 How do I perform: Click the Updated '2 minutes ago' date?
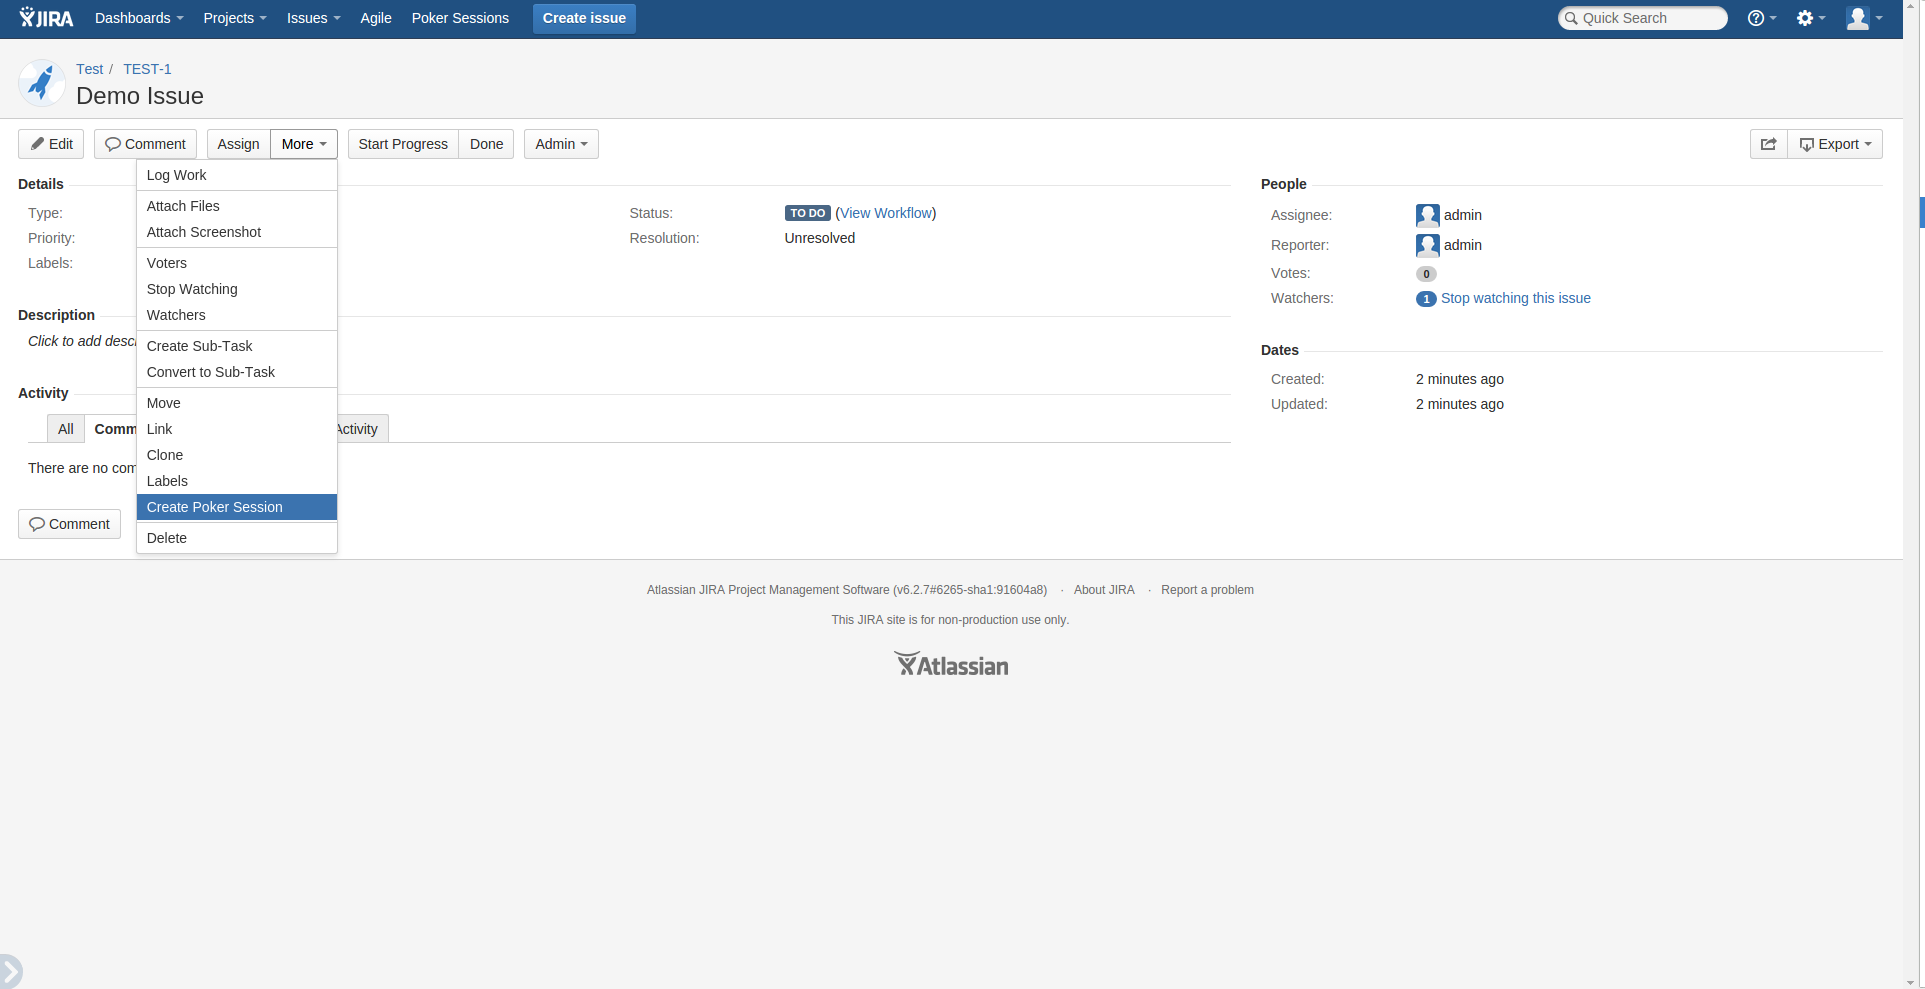click(x=1460, y=404)
